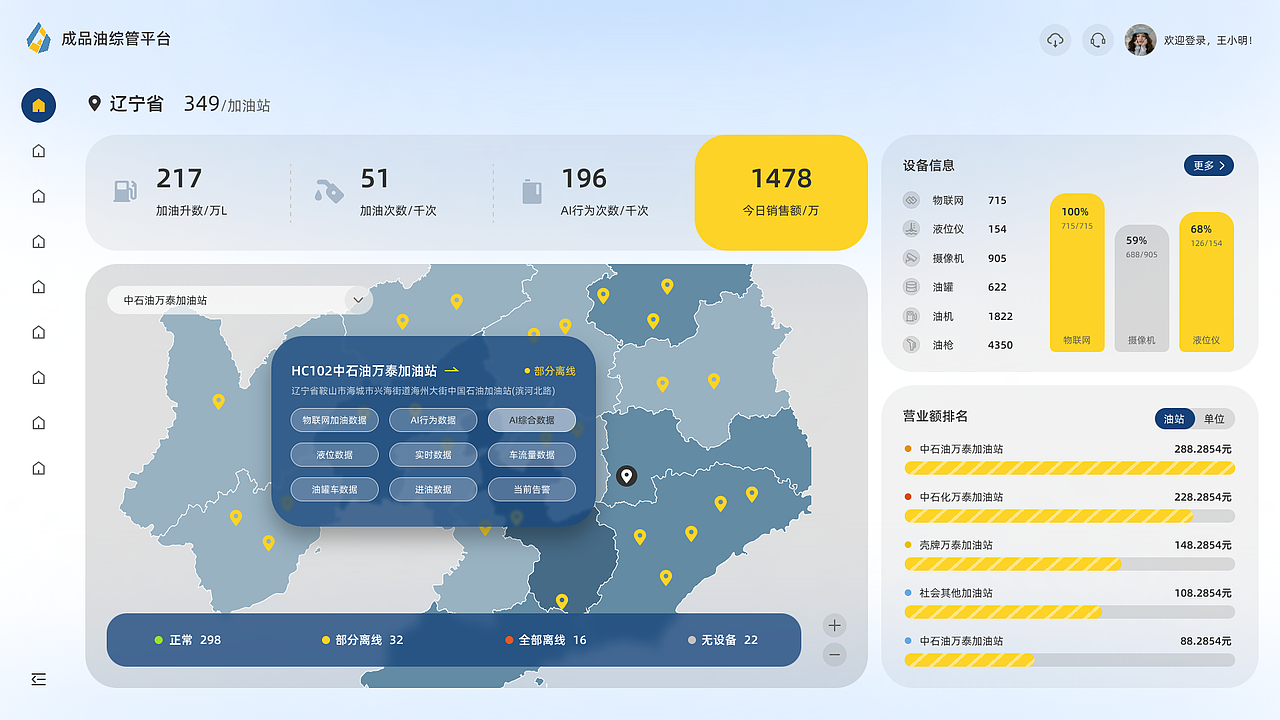Click progress bar under 社会其他加油站
Viewport: 1280px width, 720px height.
[x=1069, y=612]
